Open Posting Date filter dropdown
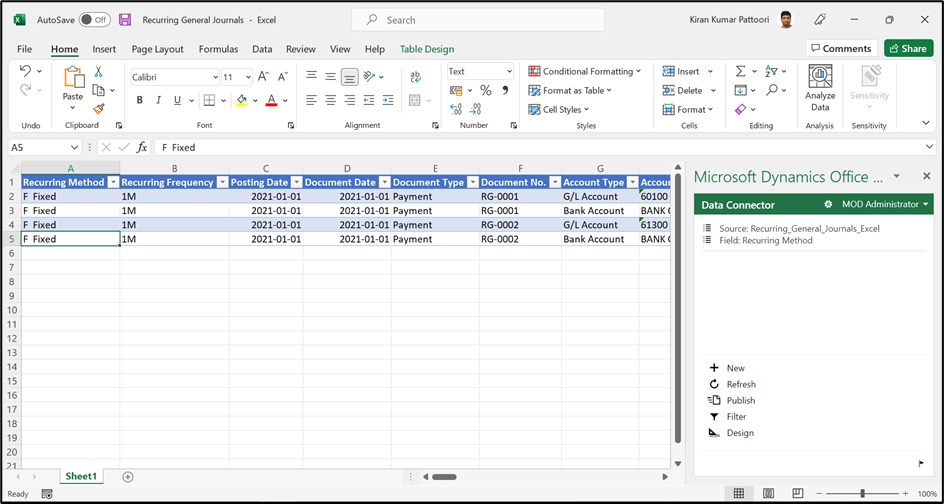Image resolution: width=944 pixels, height=504 pixels. (296, 182)
